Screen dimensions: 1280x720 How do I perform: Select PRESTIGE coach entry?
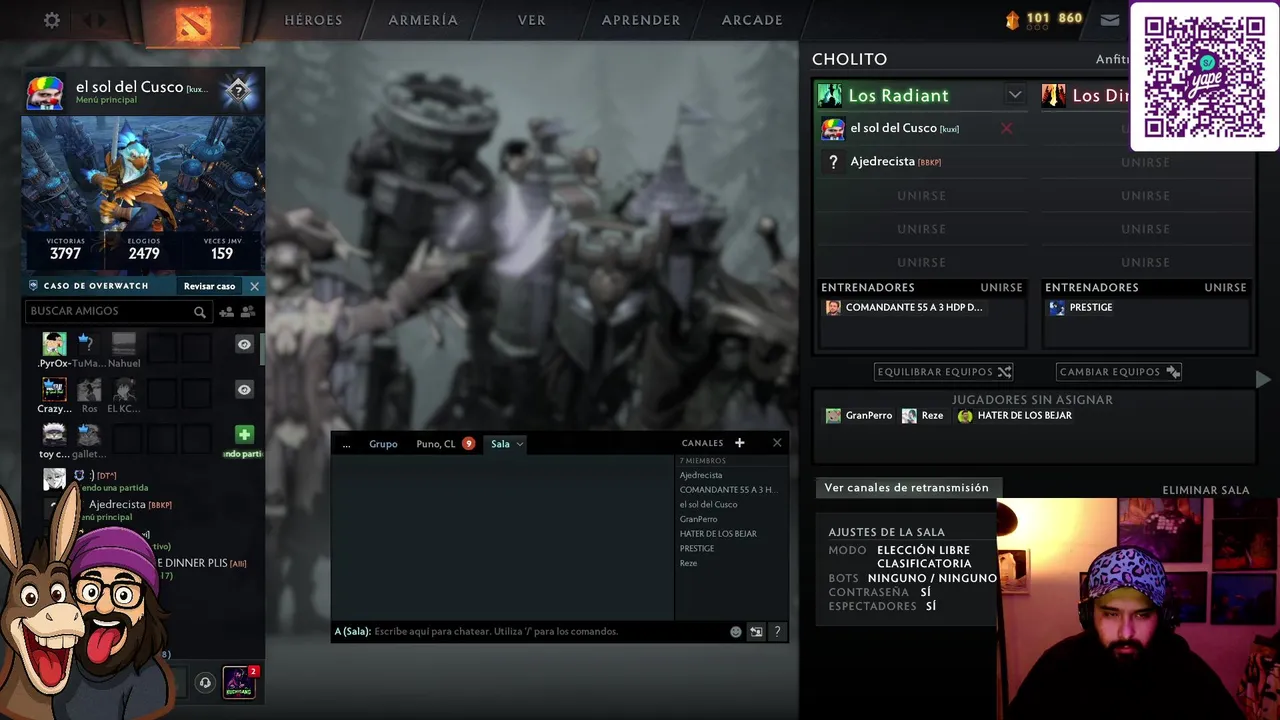coord(1081,308)
